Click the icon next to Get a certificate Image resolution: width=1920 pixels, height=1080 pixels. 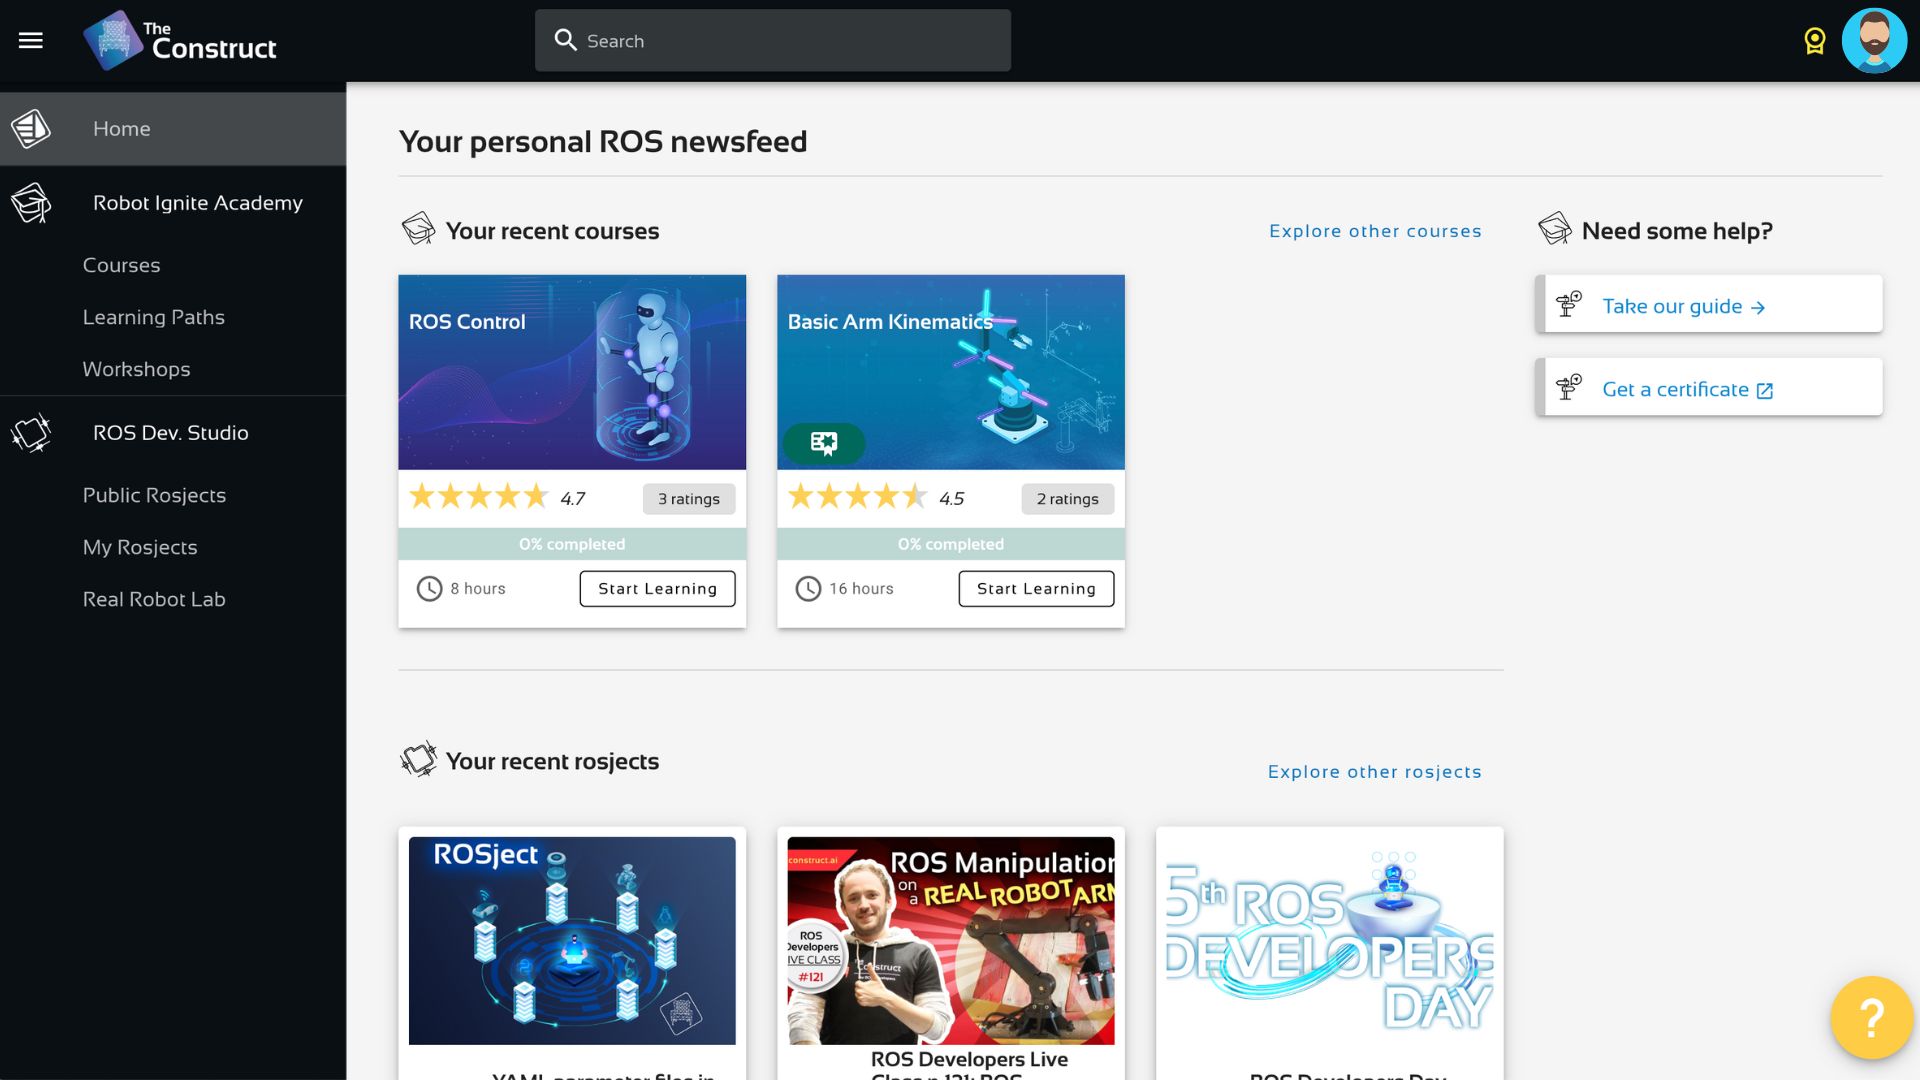1569,387
